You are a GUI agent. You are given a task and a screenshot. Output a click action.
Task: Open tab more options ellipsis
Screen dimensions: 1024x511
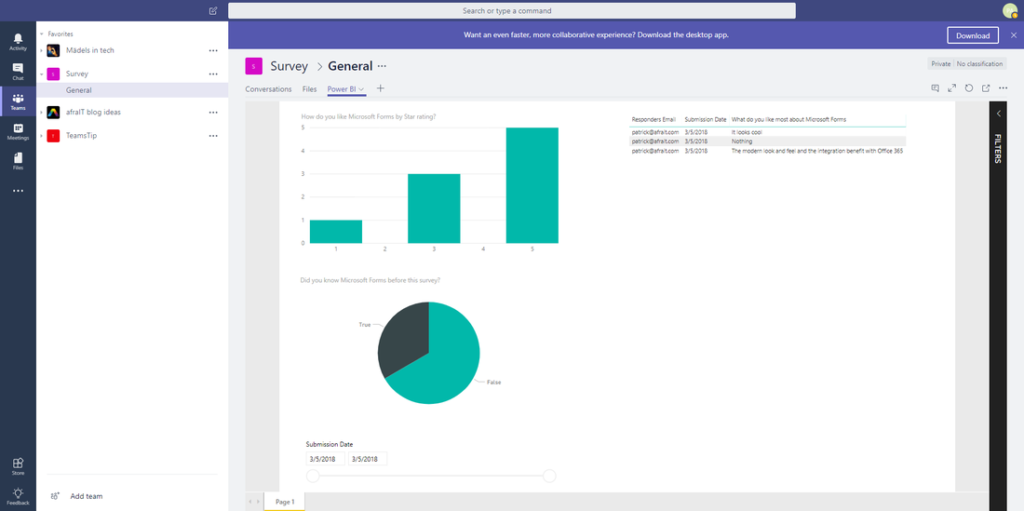coord(1003,88)
